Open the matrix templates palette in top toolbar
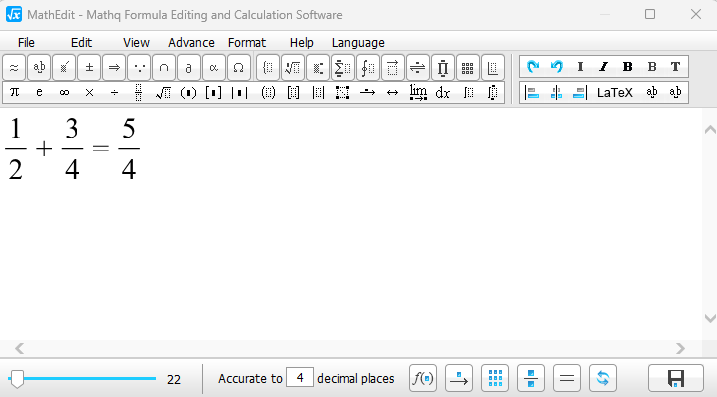 point(467,68)
